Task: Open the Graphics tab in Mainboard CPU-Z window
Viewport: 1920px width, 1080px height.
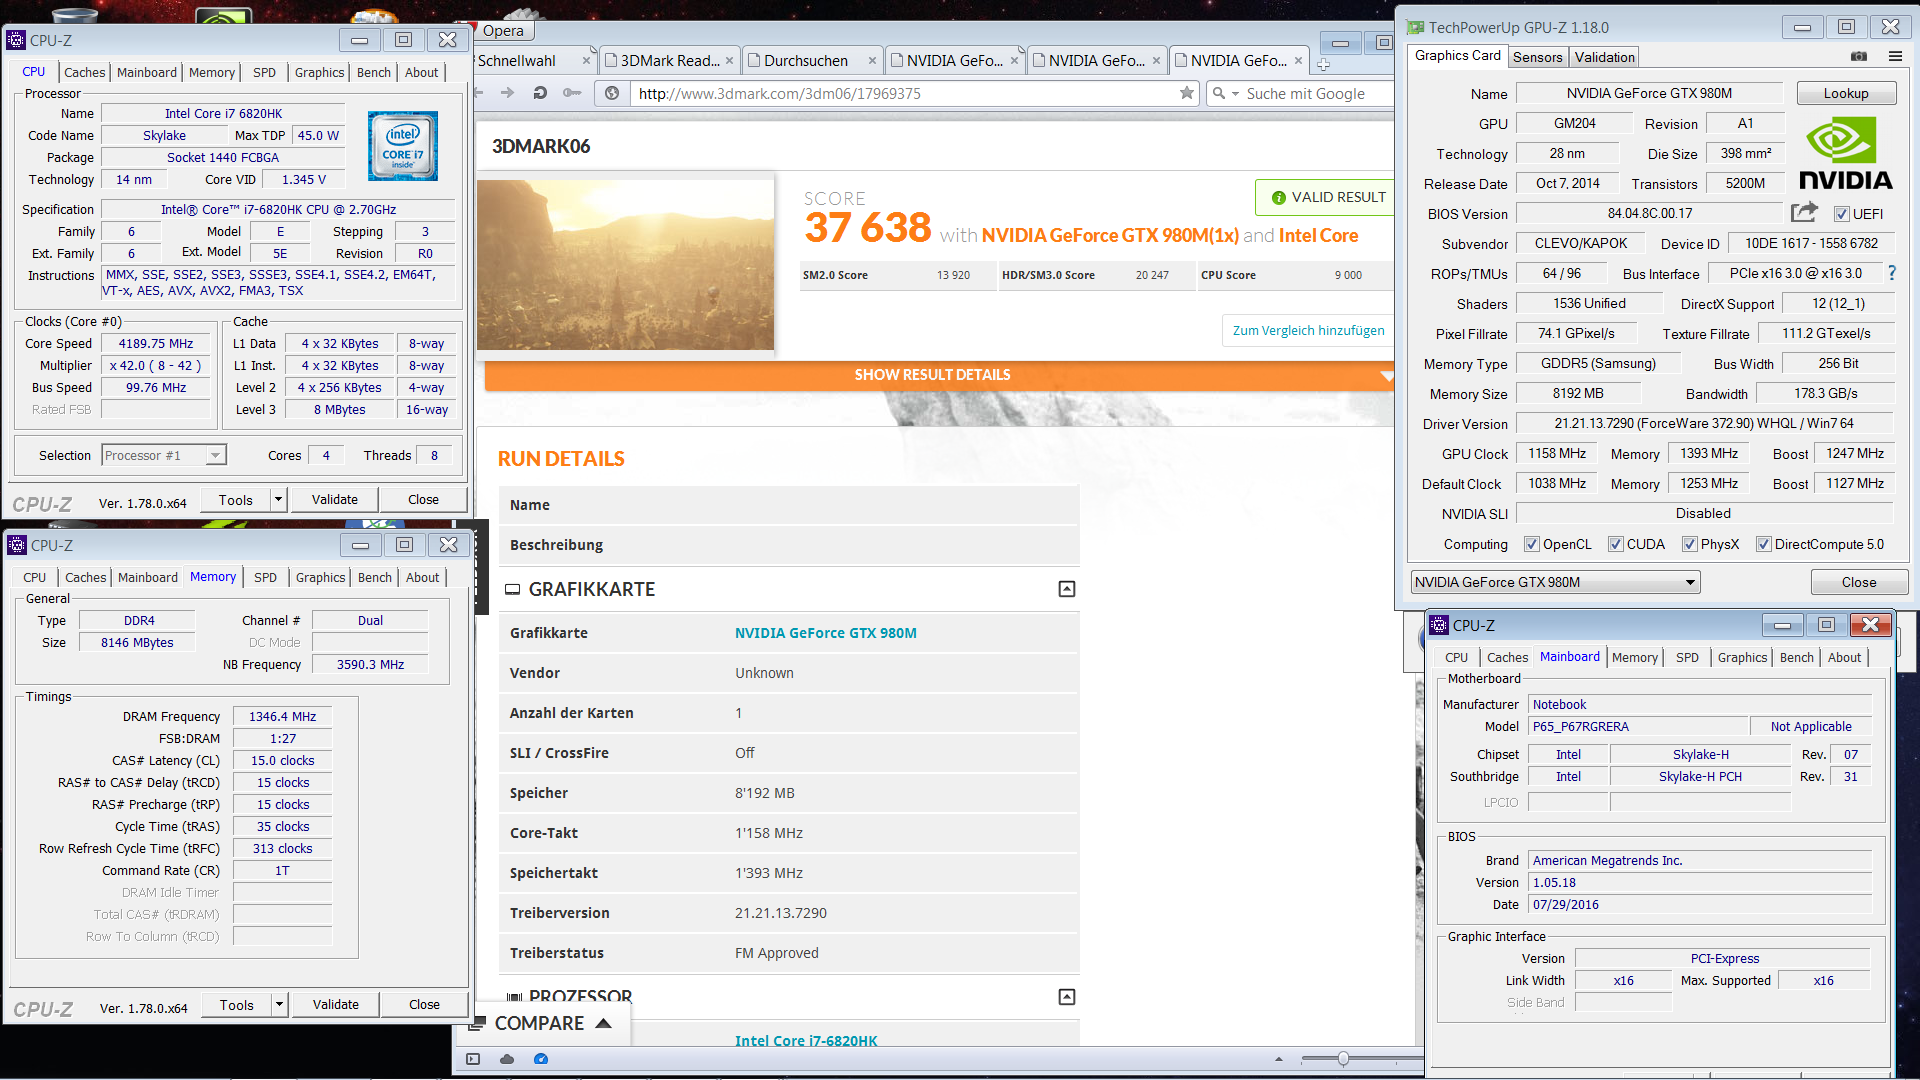Action: click(x=1742, y=657)
